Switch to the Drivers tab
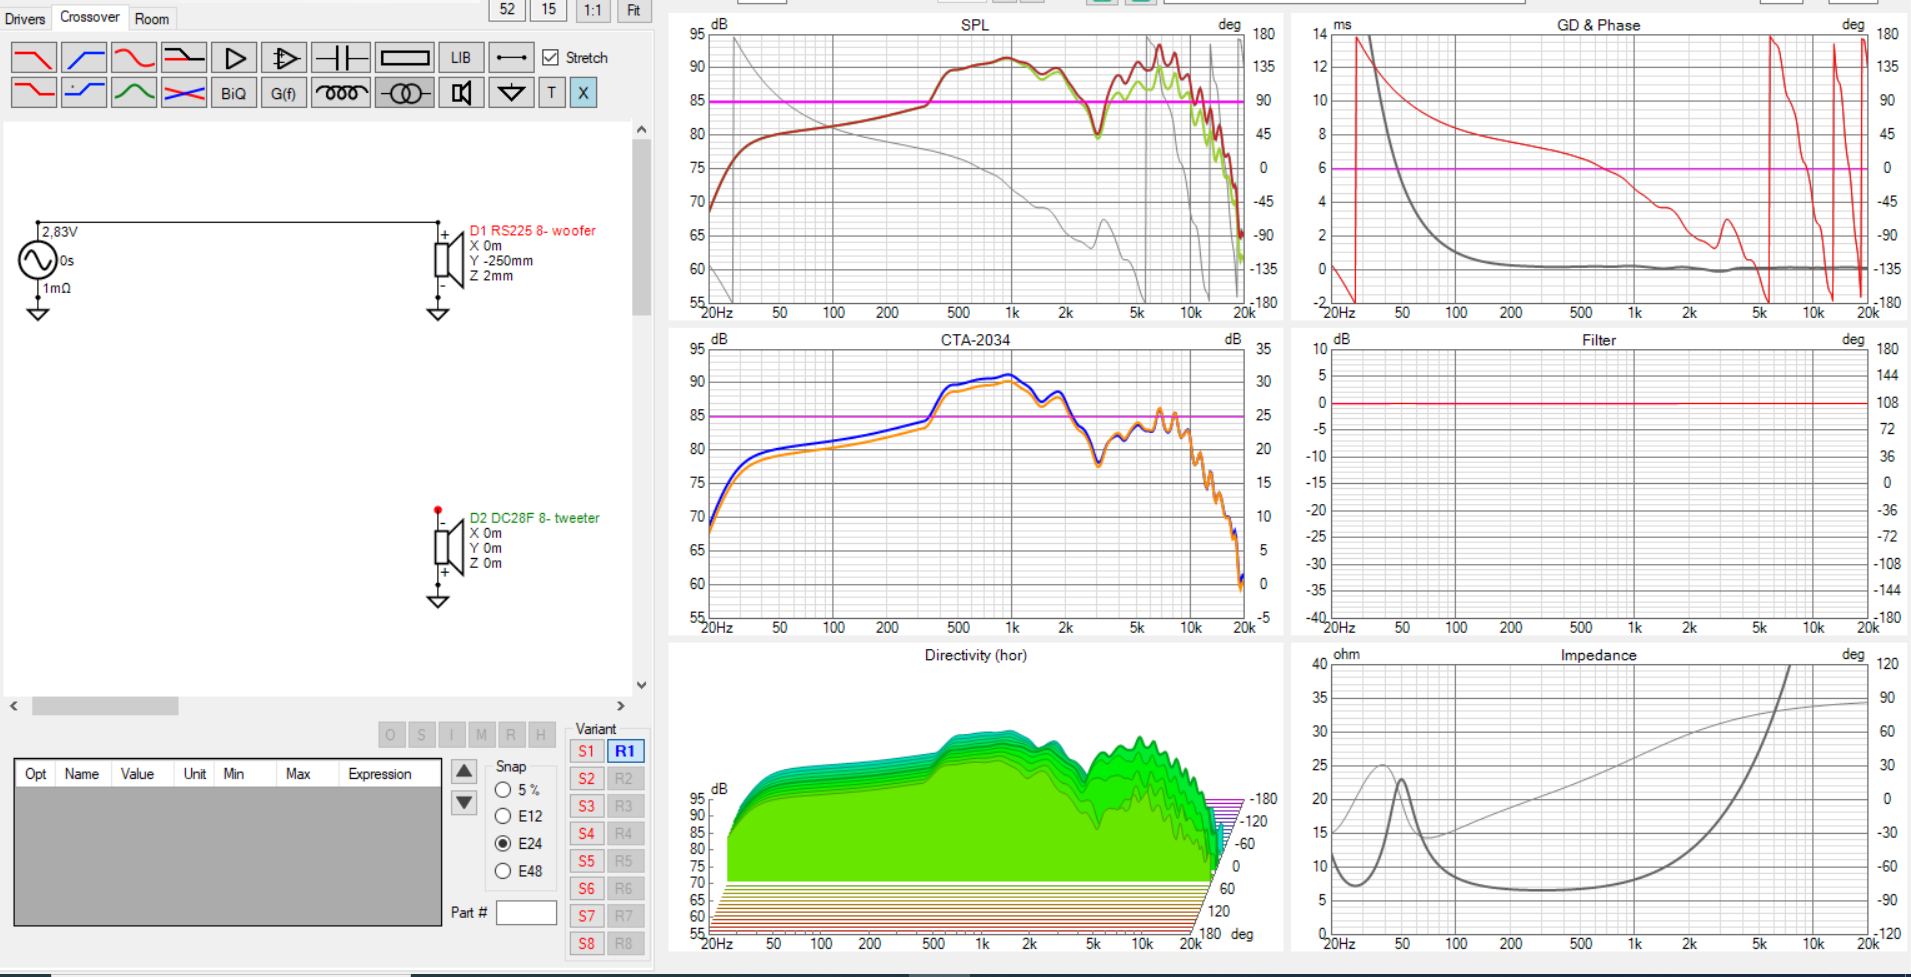Screen dimensions: 1911x977 pyautogui.click(x=25, y=19)
